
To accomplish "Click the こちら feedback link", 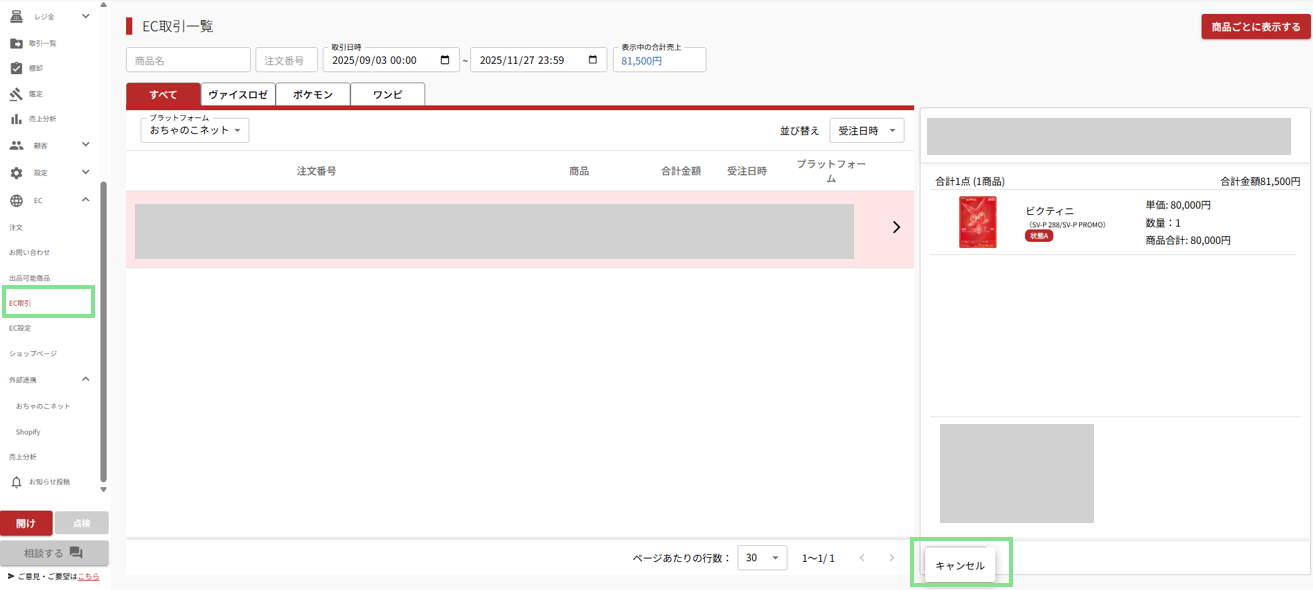I will (88, 577).
